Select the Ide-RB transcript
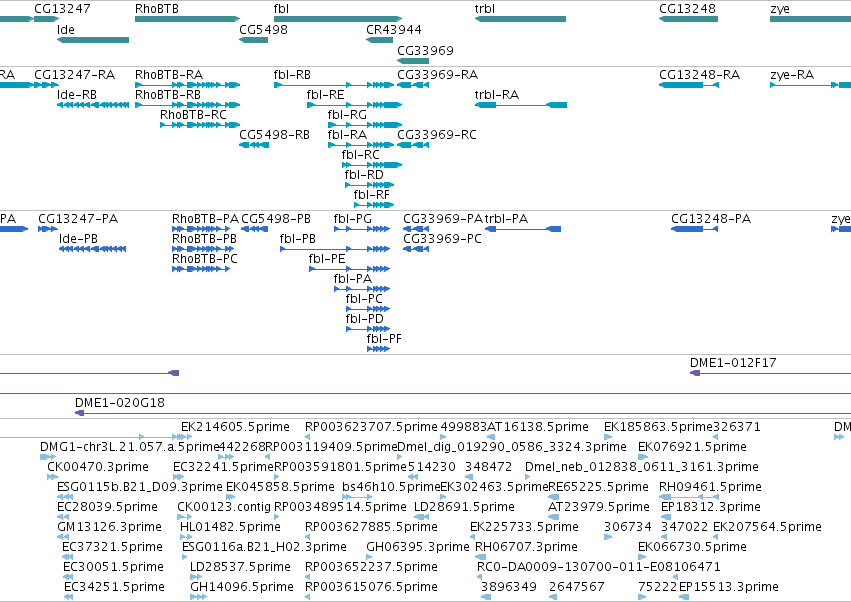851x602 pixels. (x=93, y=105)
